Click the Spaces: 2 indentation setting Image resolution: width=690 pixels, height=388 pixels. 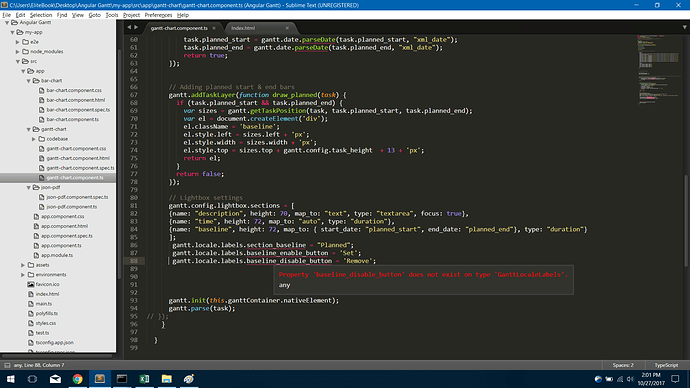coord(623,365)
